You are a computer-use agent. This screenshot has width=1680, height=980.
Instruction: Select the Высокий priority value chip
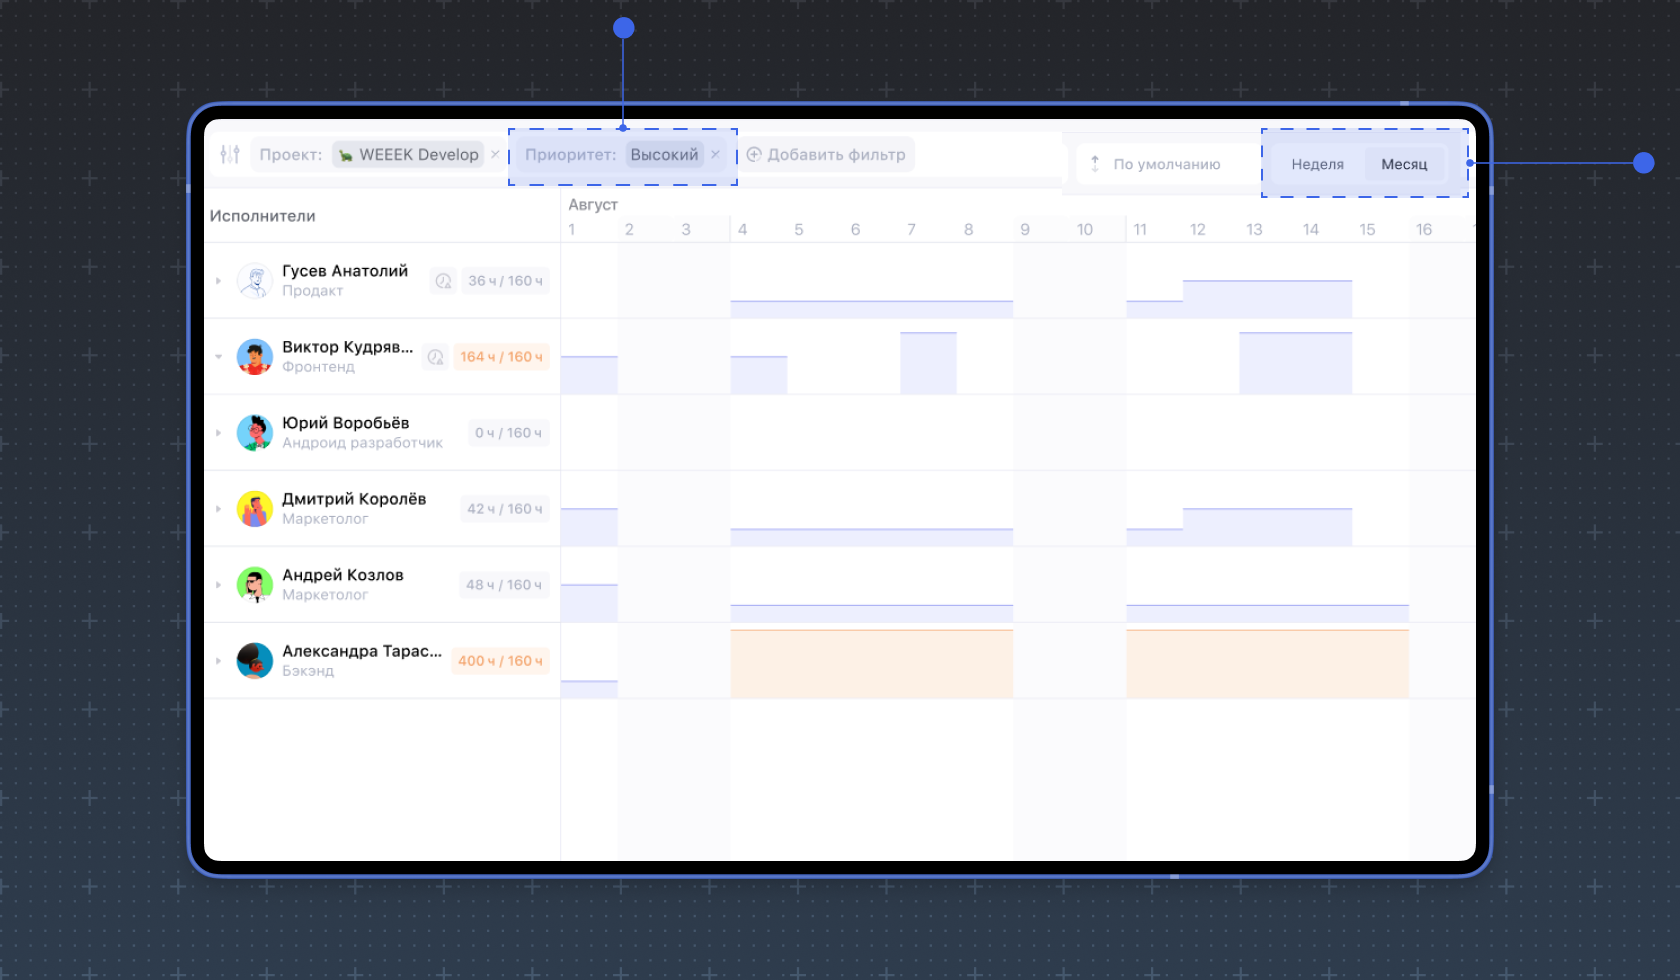pyautogui.click(x=664, y=155)
